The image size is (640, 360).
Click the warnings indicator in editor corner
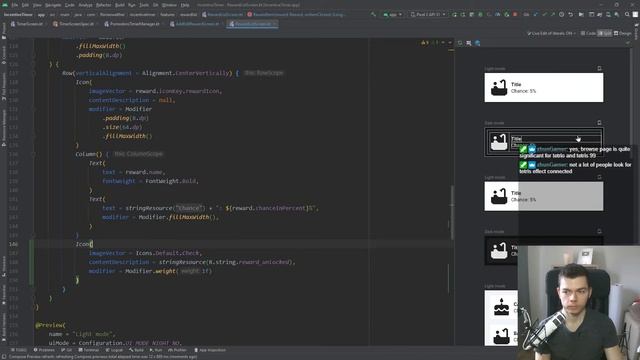coord(425,42)
